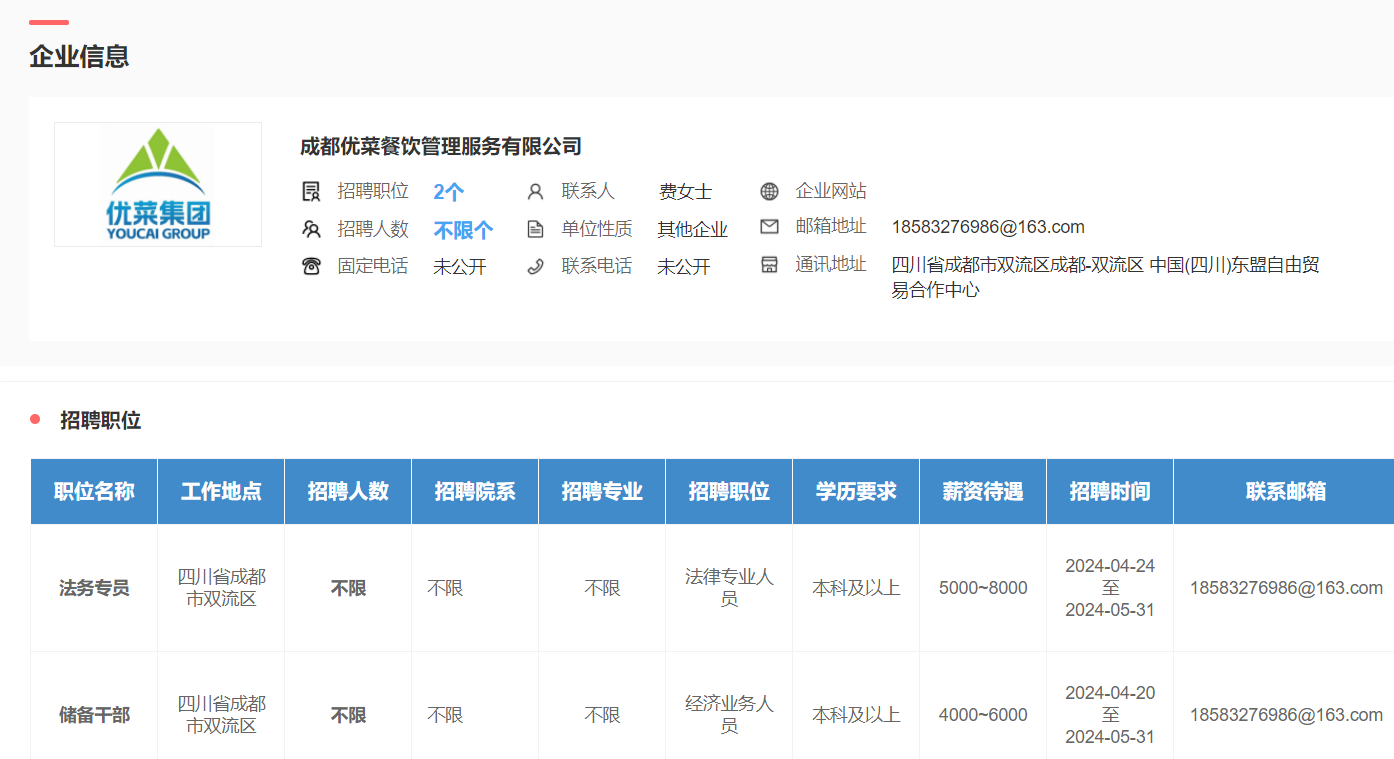
Task: Click the 薪资待遇 column header
Action: 982,491
